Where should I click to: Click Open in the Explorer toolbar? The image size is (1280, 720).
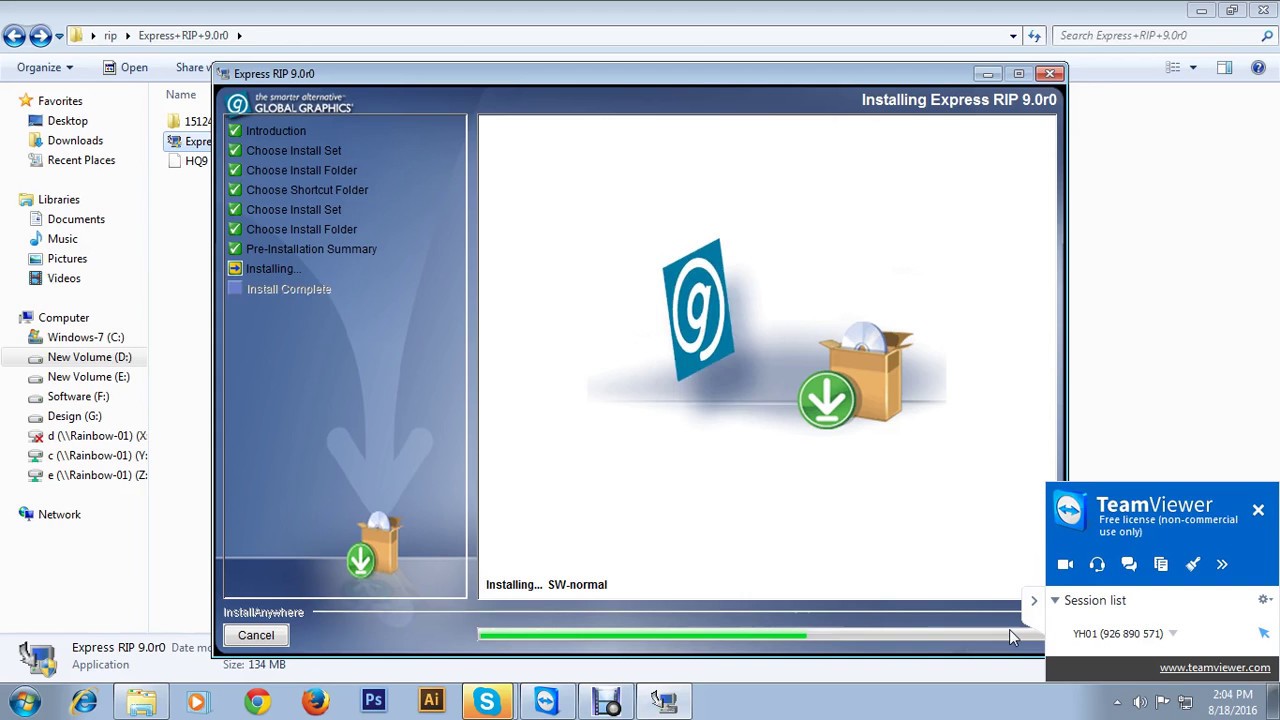pos(125,67)
